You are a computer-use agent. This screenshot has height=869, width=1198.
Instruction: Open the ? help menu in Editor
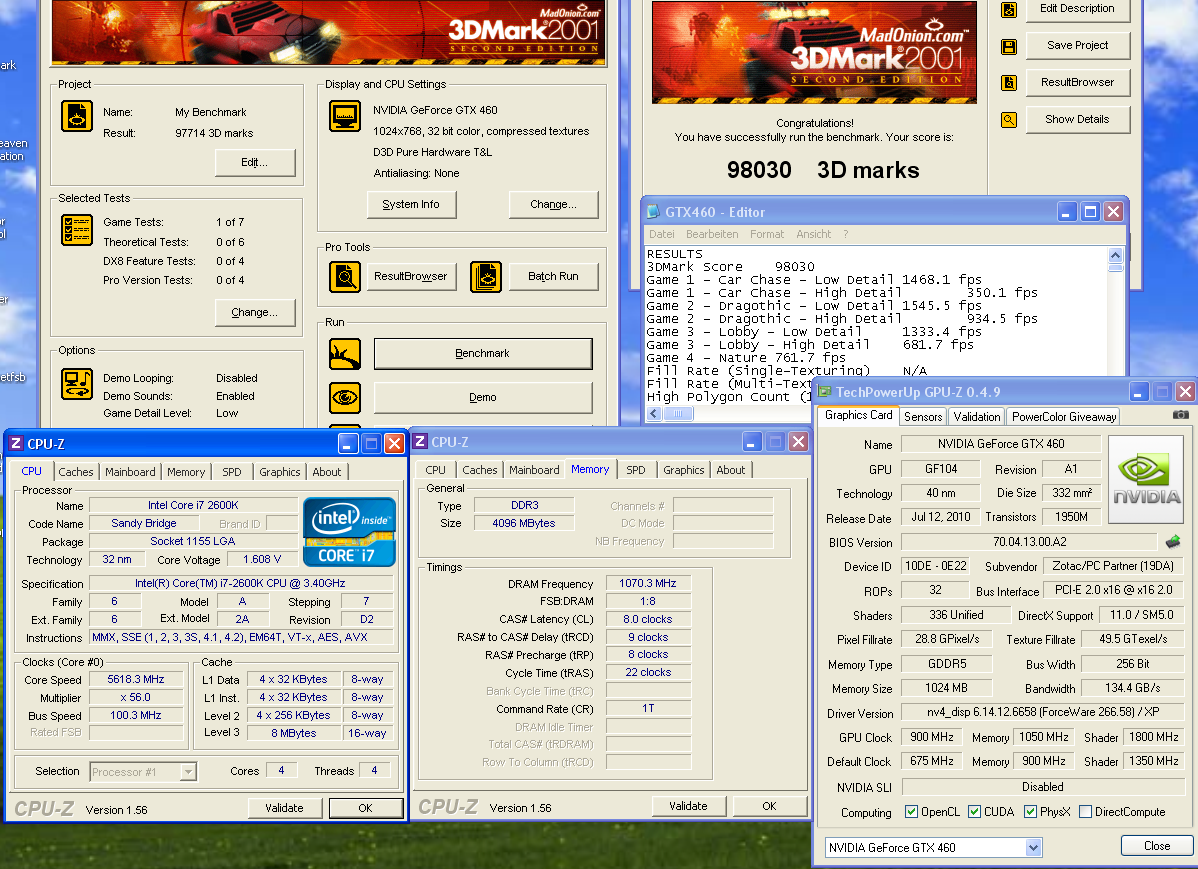[x=846, y=235]
